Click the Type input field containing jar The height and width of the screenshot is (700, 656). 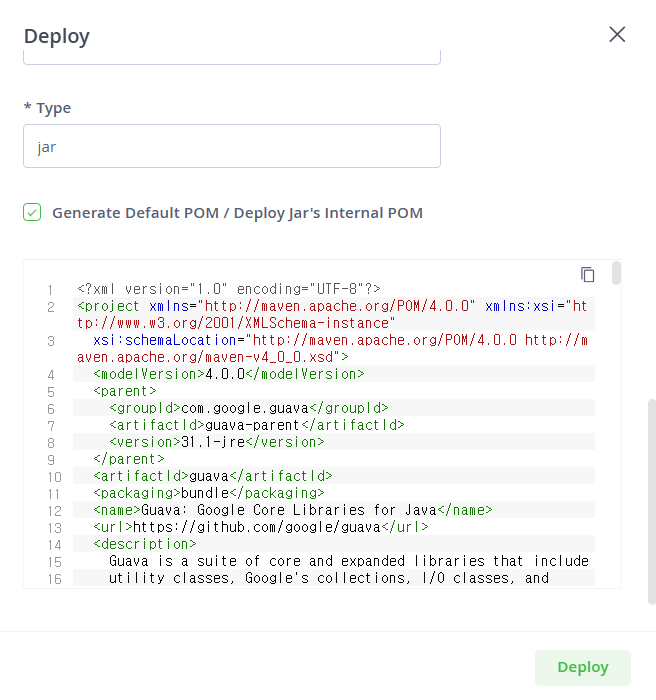(x=232, y=146)
